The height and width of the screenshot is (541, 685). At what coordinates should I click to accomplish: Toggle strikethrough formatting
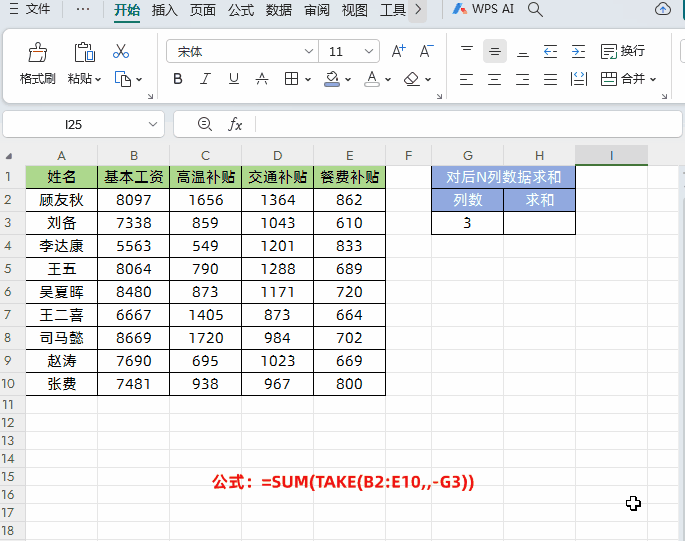click(x=262, y=79)
